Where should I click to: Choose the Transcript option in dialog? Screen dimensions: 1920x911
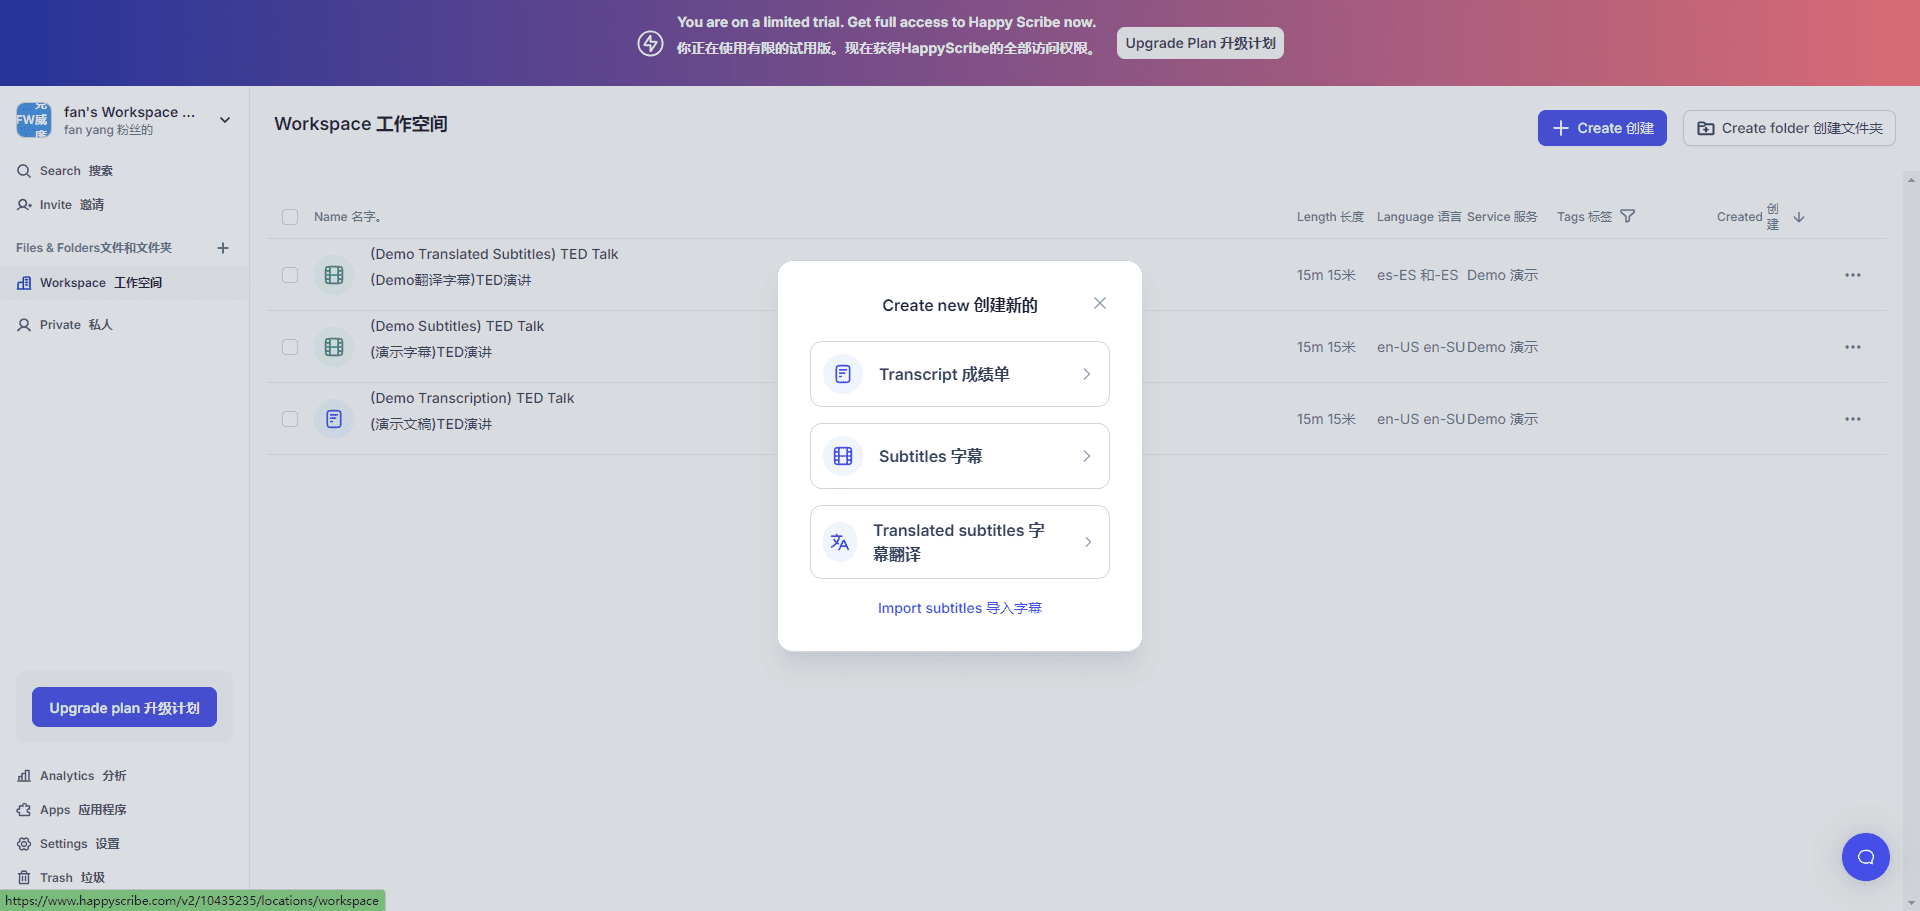point(959,374)
